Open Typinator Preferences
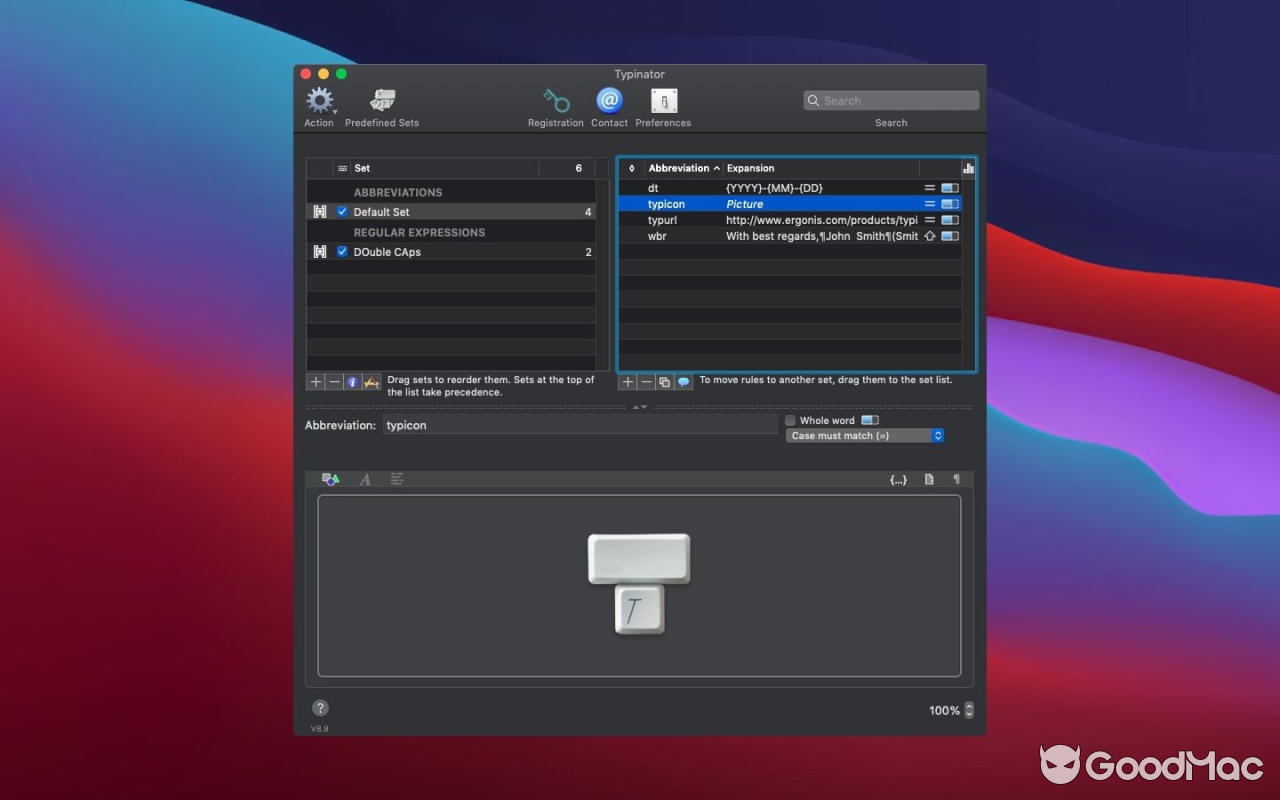Viewport: 1280px width, 800px height. pyautogui.click(x=663, y=100)
